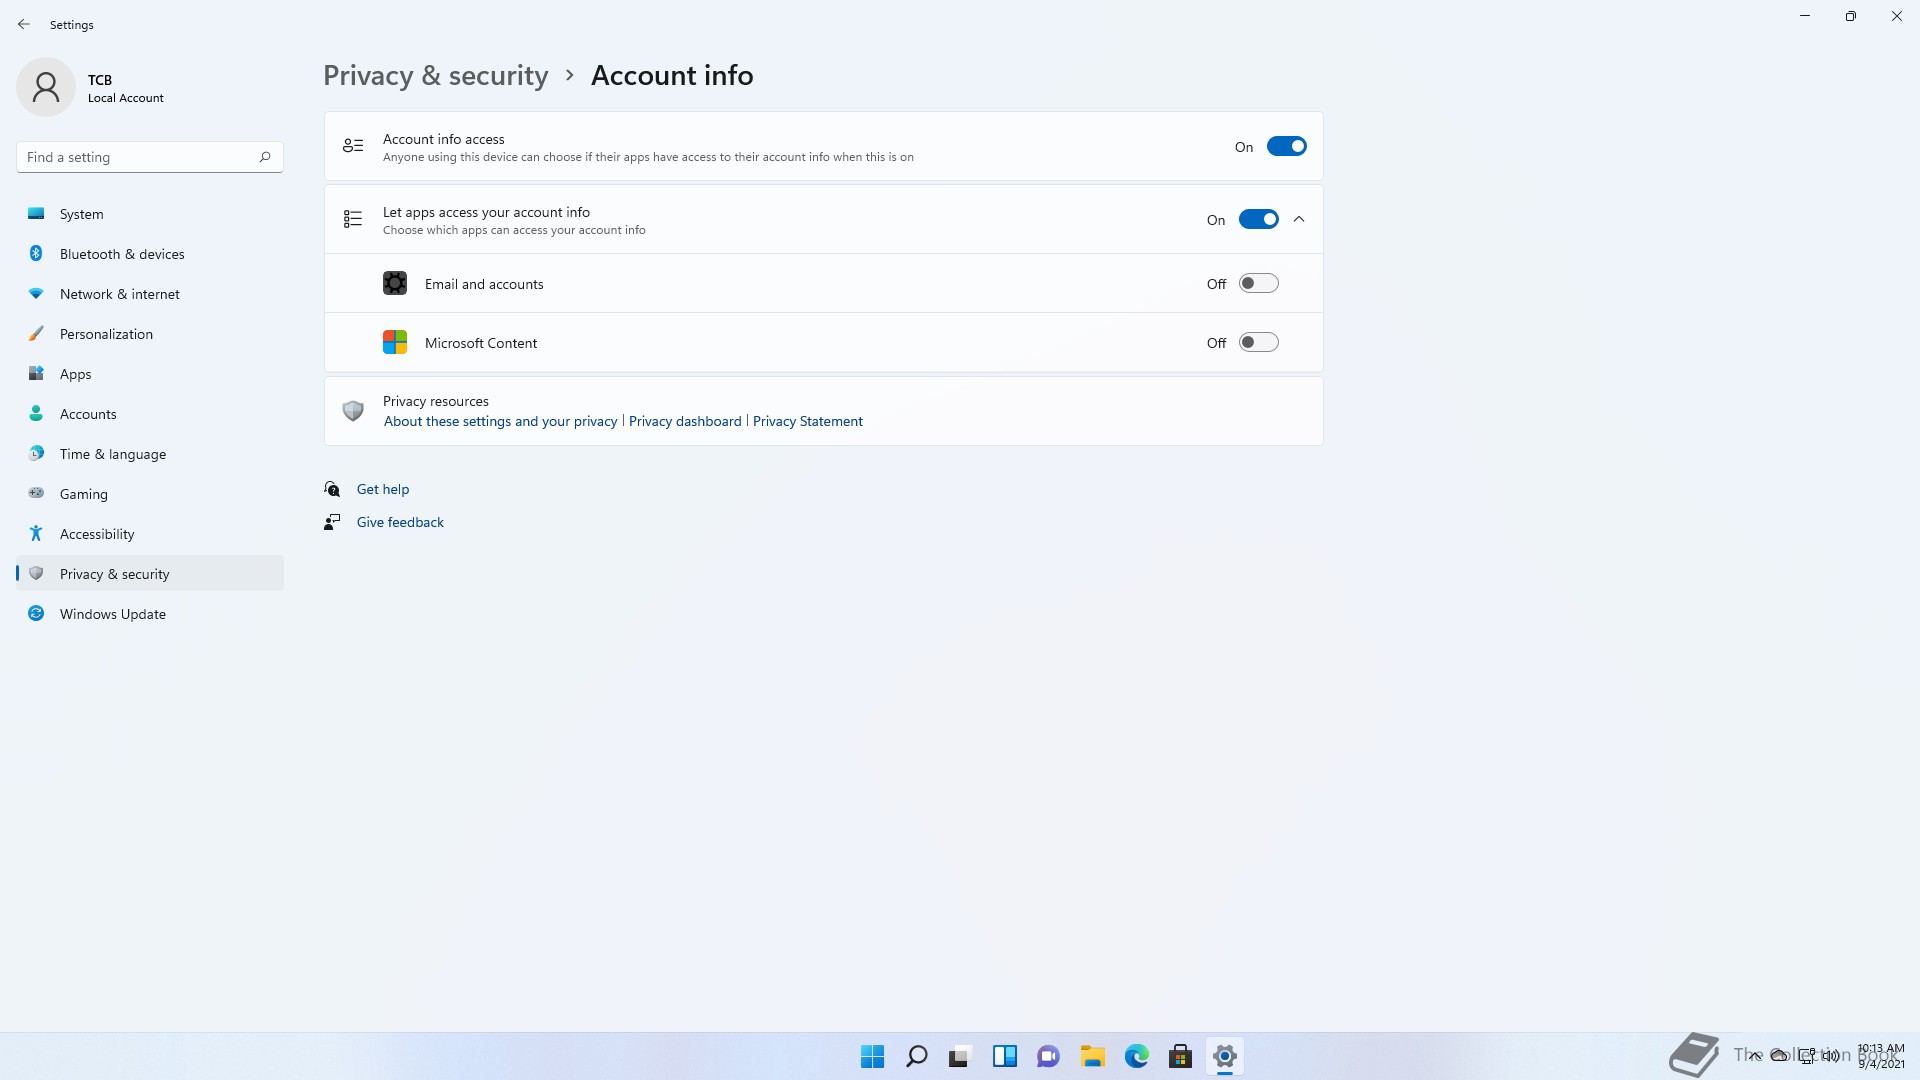Enable the Microsoft Content toggle

tap(1258, 343)
